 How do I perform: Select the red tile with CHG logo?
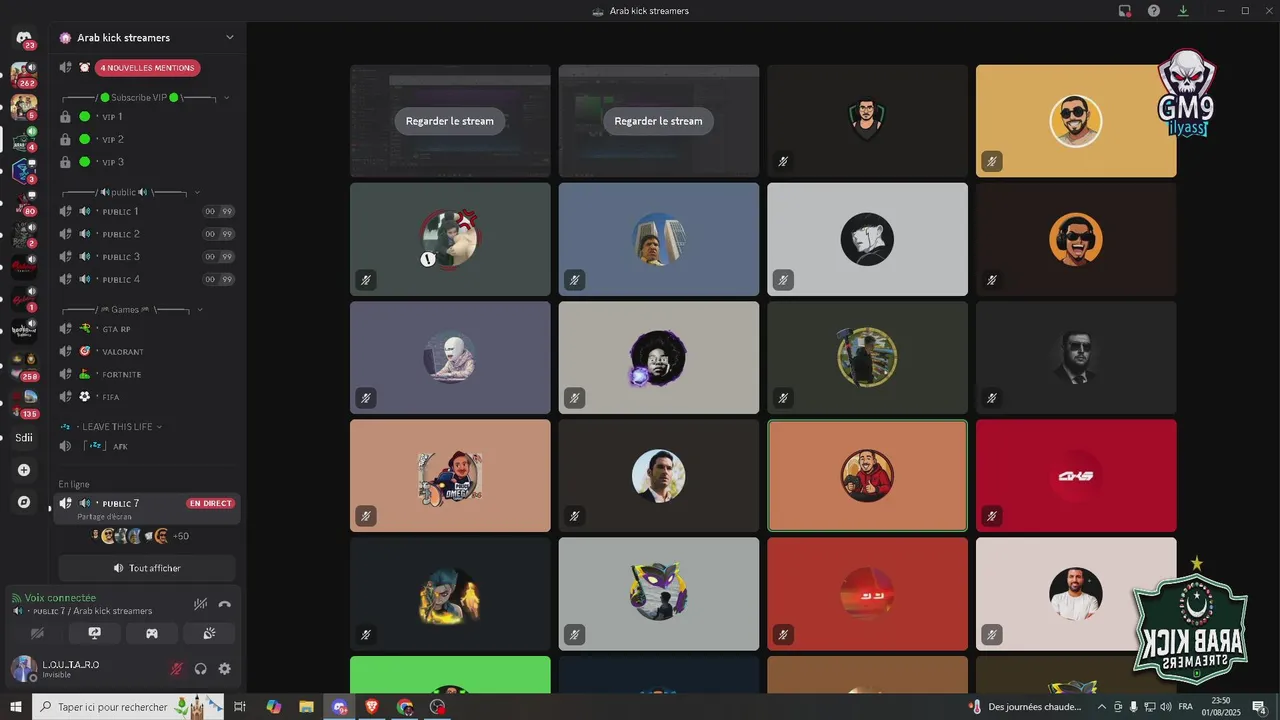click(x=1076, y=476)
